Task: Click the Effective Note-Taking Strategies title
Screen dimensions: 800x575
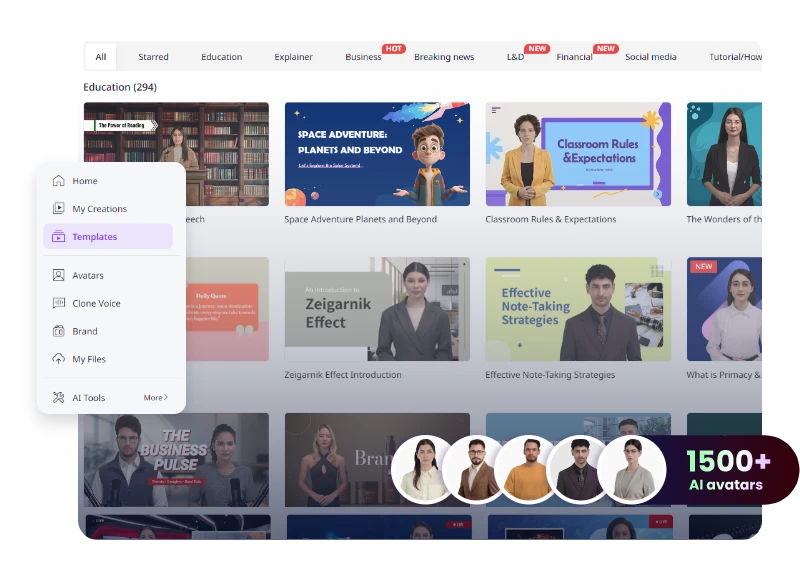Action: 550,374
